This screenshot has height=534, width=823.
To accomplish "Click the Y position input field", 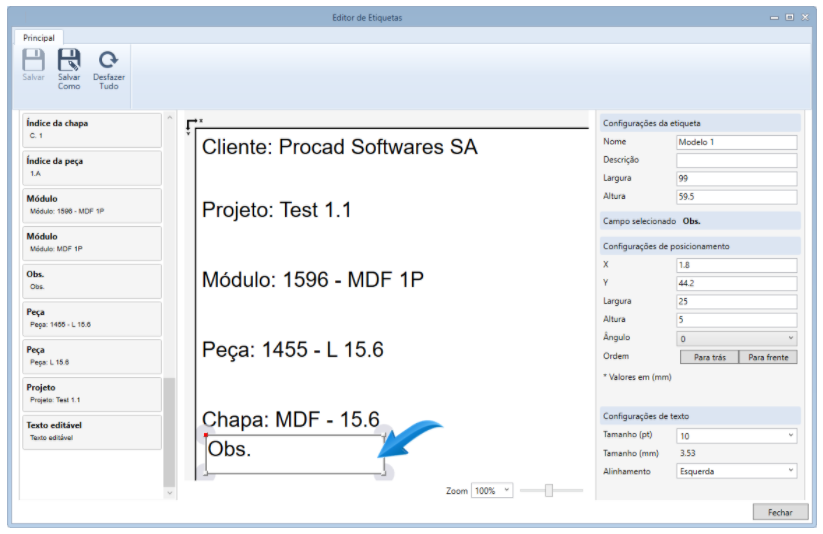I will coord(736,284).
